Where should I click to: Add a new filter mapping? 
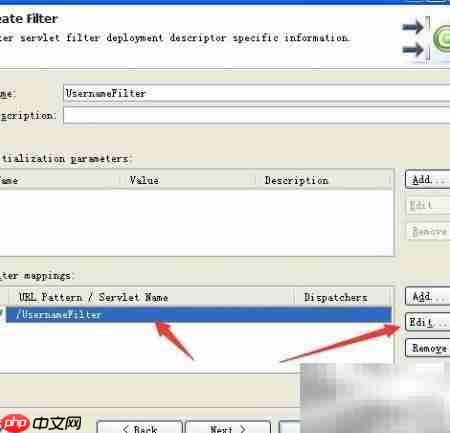pos(428,296)
